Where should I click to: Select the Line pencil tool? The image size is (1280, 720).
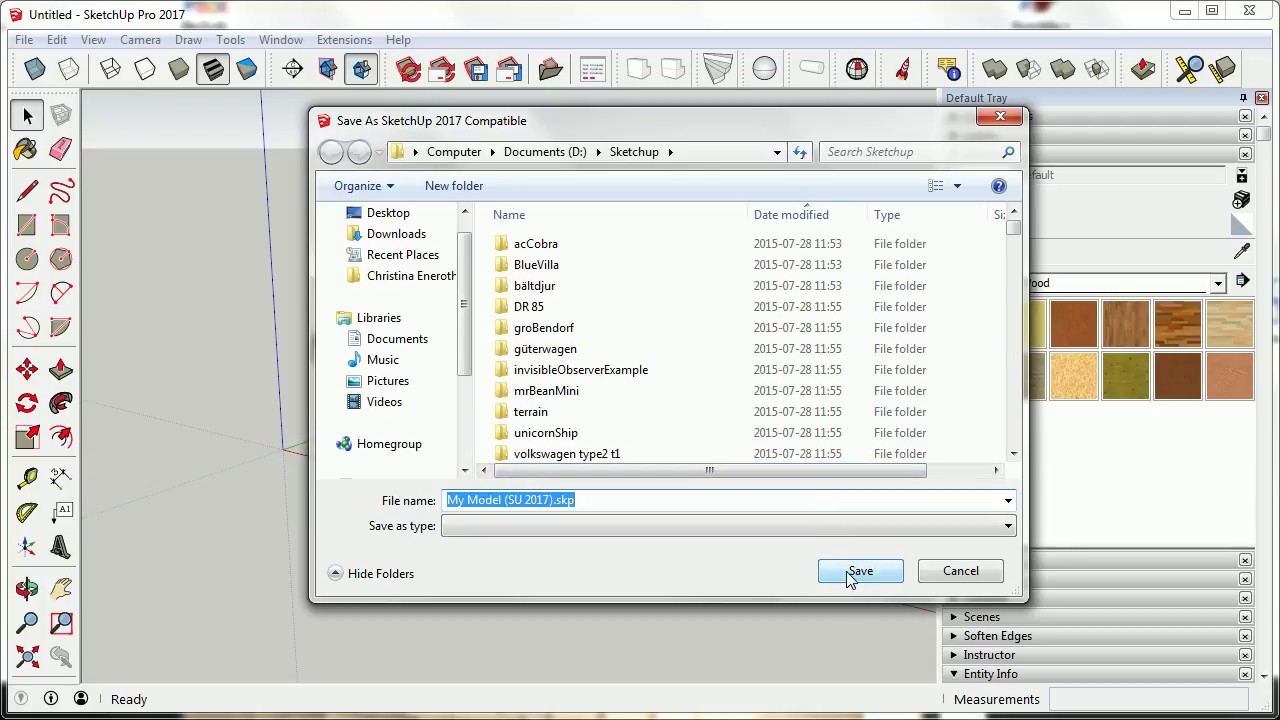[27, 190]
